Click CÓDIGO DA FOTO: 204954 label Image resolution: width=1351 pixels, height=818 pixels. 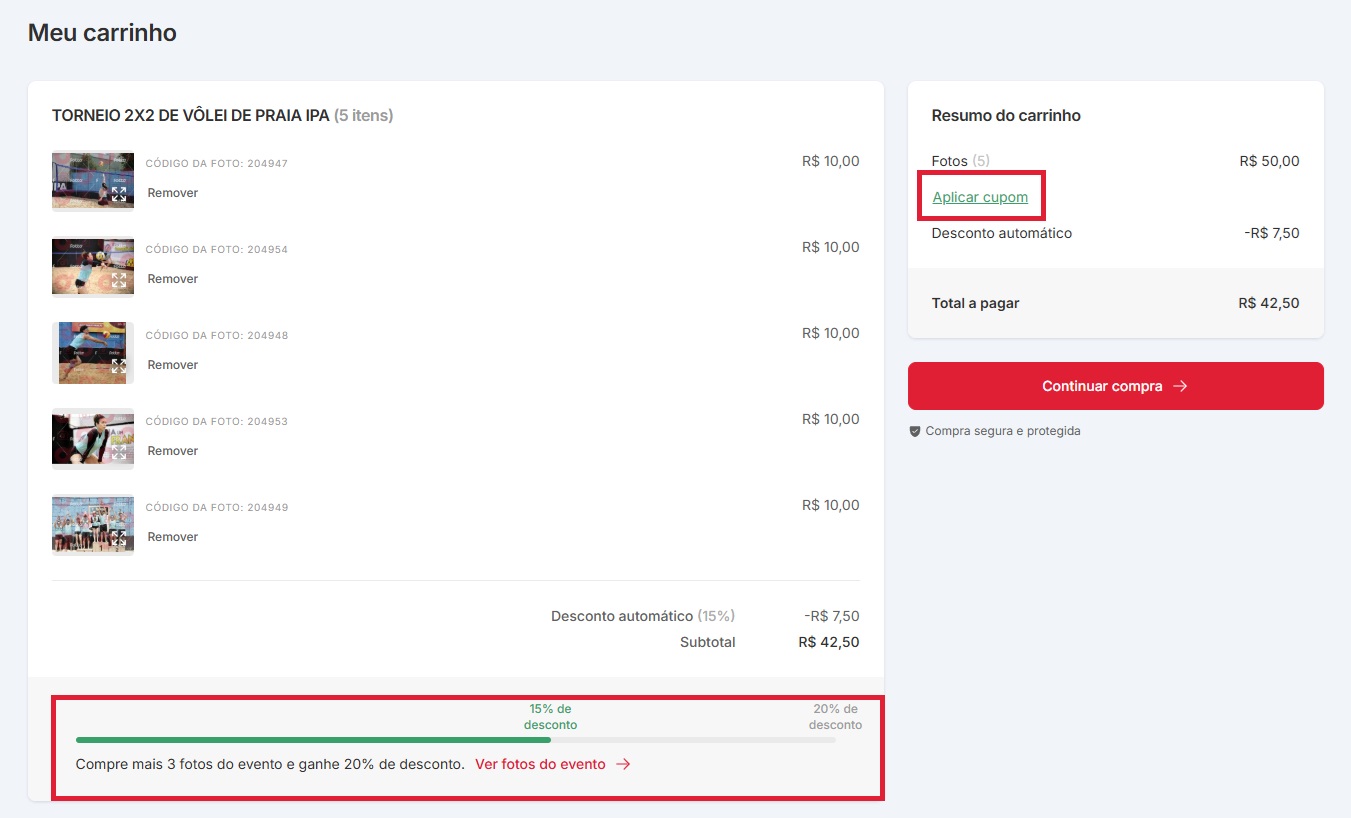click(217, 249)
